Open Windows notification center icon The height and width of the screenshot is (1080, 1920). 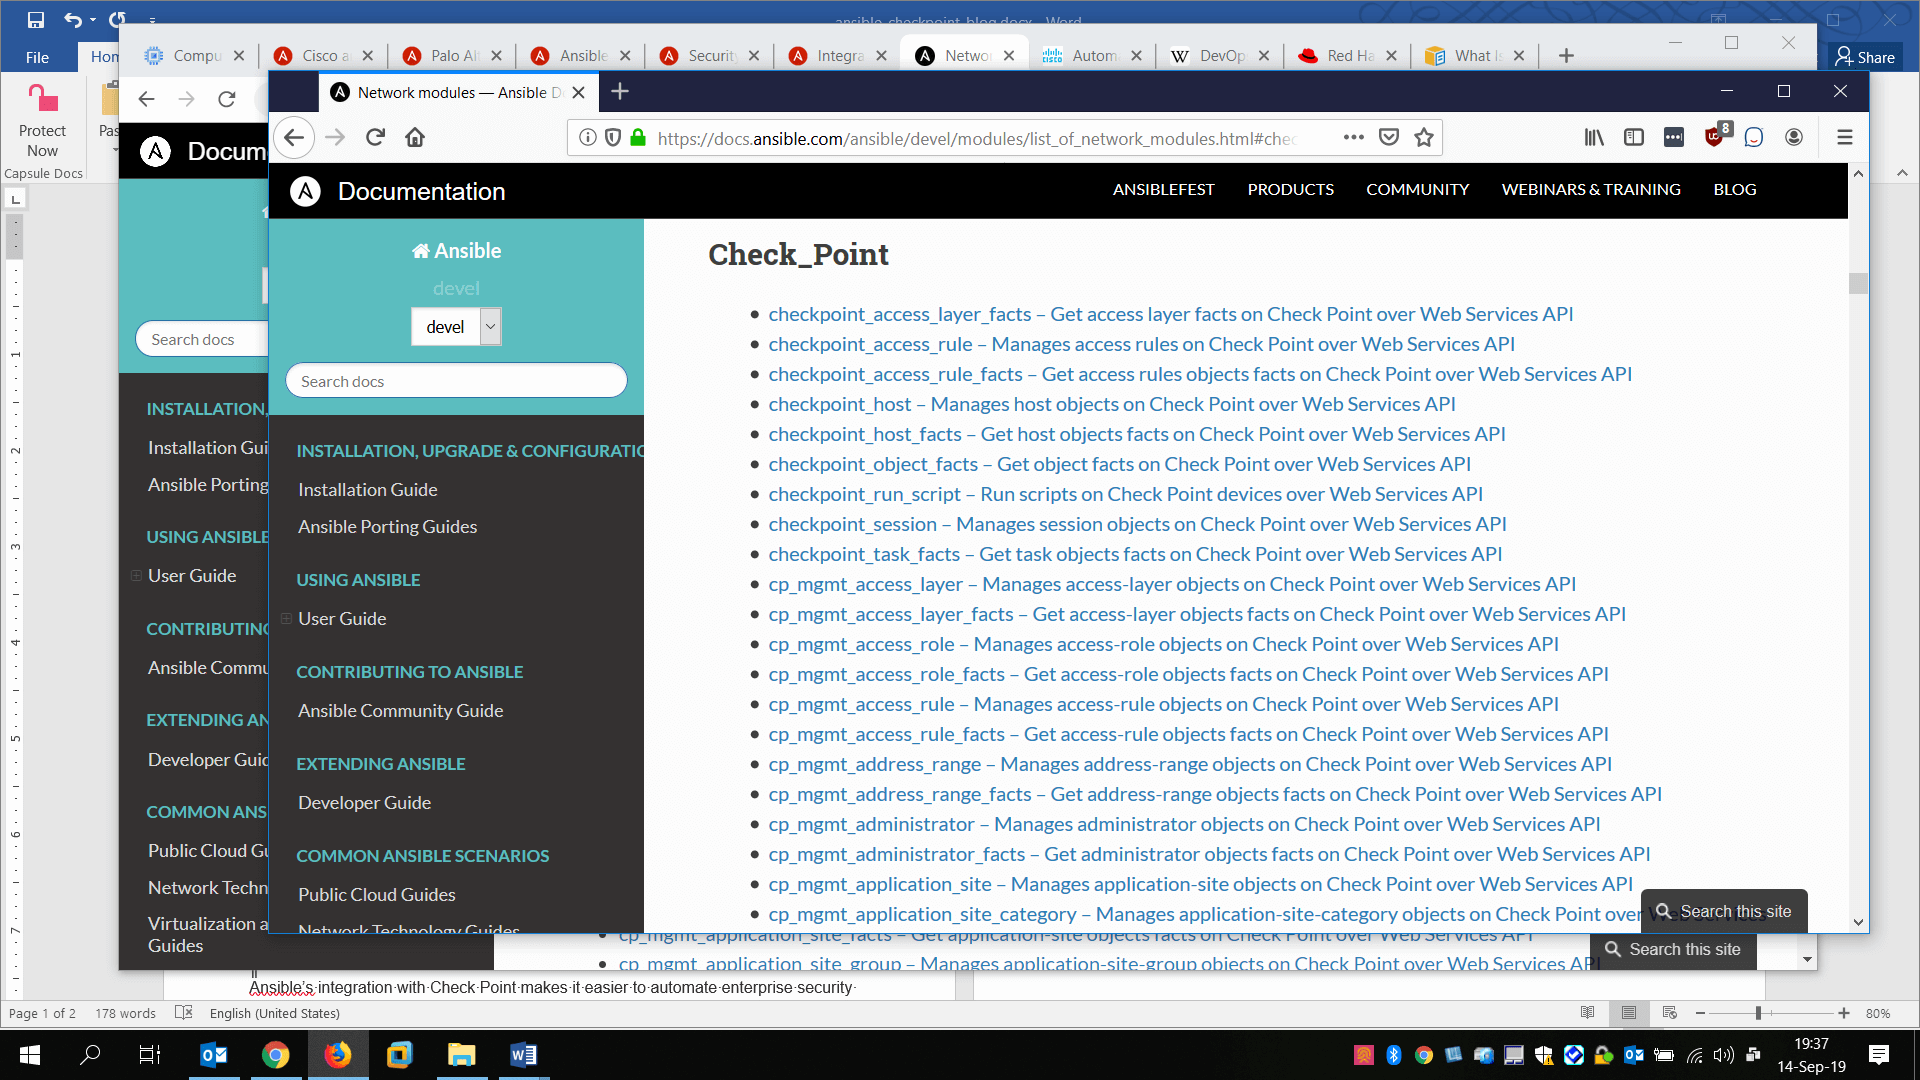pos(1879,1055)
